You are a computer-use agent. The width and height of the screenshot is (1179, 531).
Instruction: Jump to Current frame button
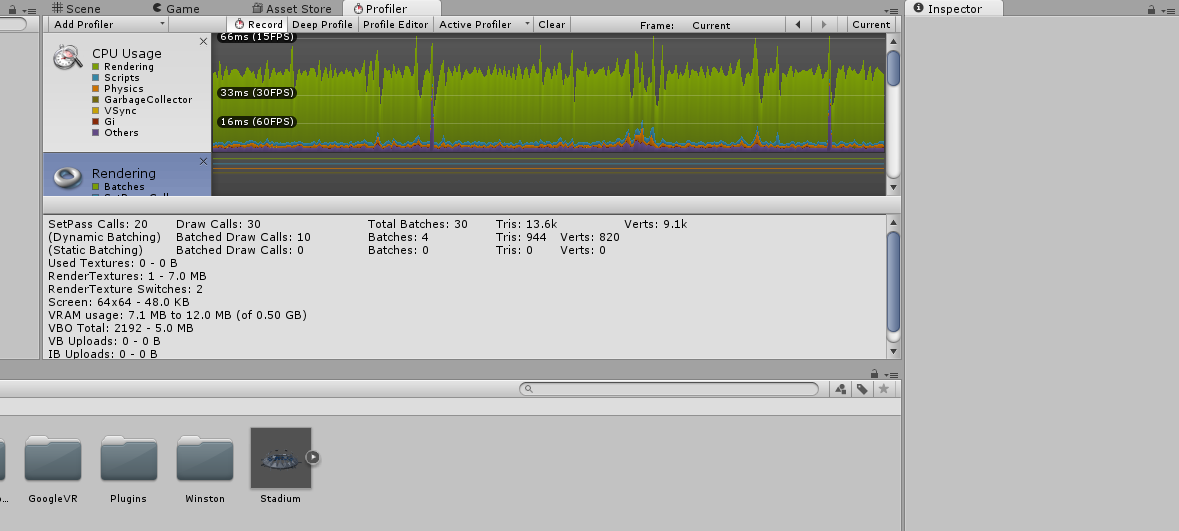[x=871, y=25]
